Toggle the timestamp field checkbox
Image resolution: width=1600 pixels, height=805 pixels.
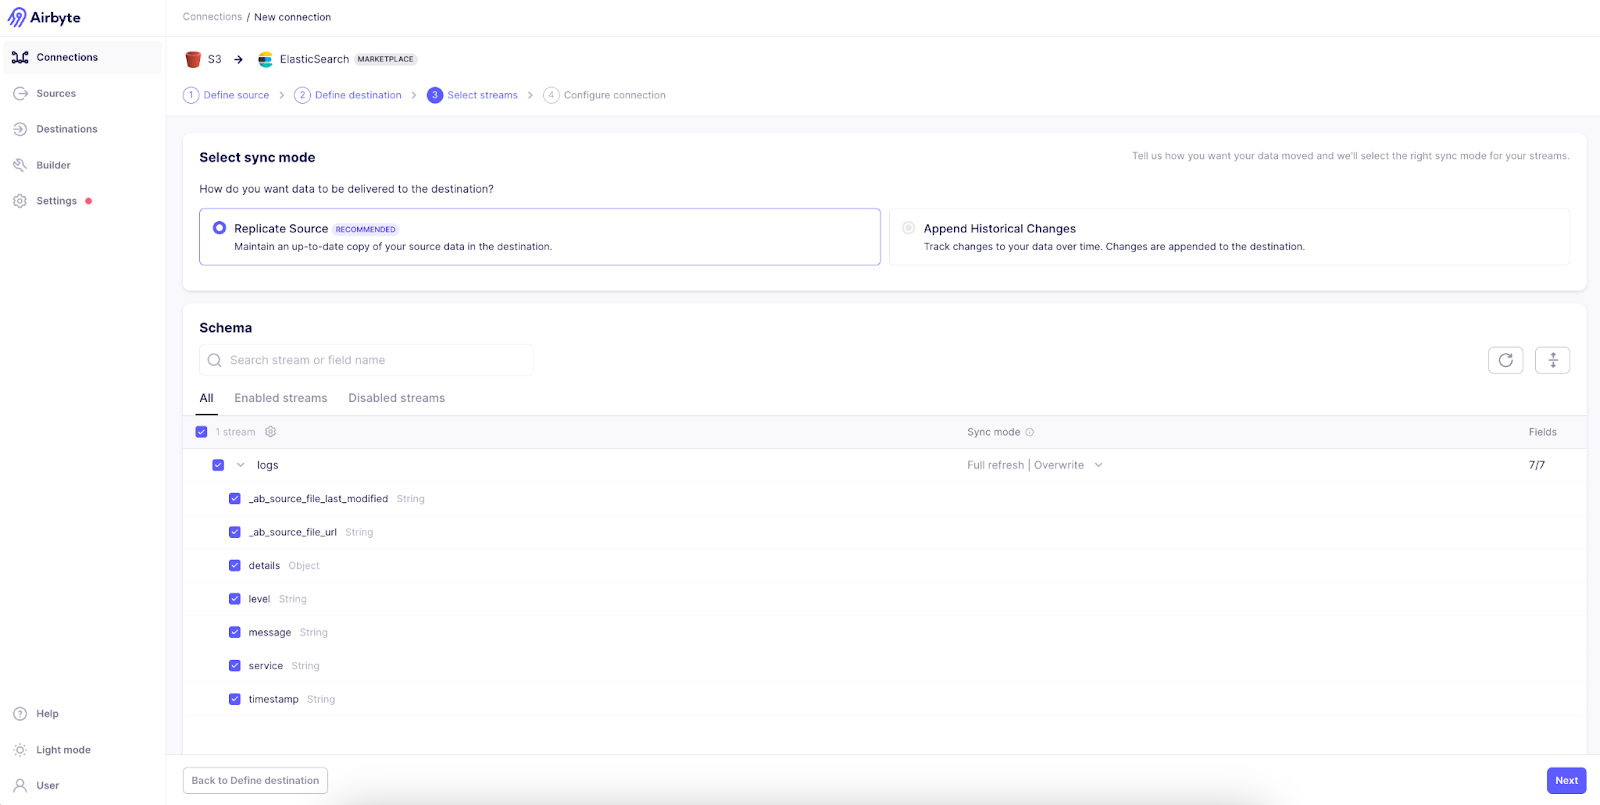(x=235, y=699)
